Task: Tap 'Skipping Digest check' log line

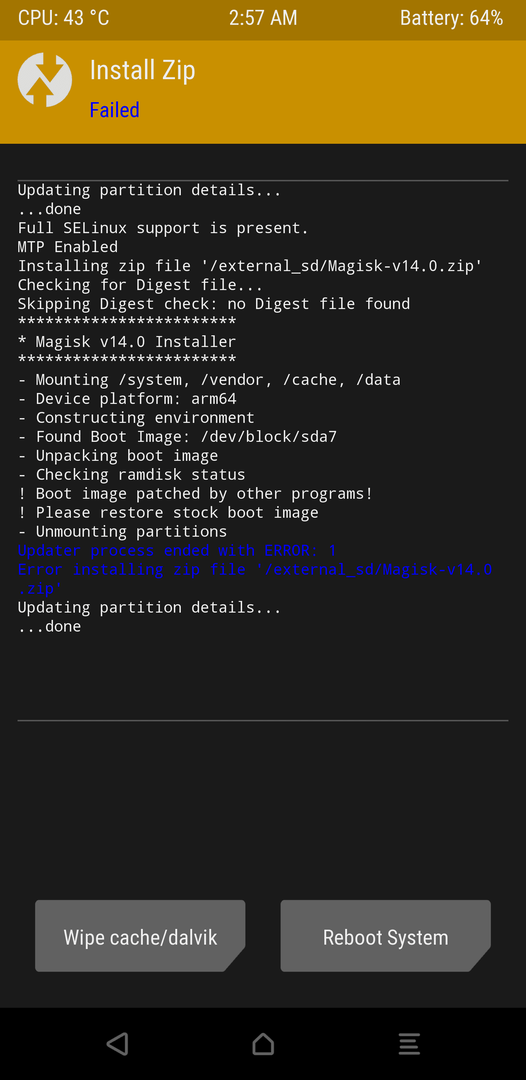Action: tap(213, 304)
